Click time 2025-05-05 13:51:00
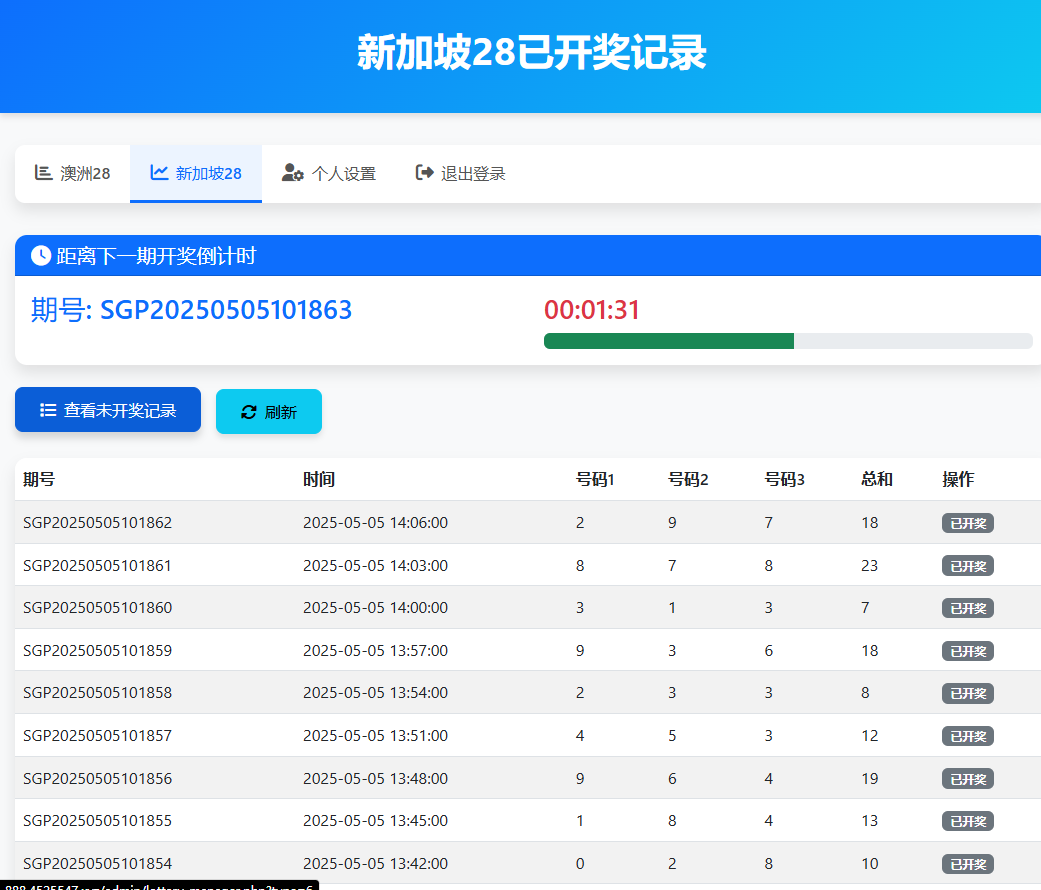 coord(376,735)
